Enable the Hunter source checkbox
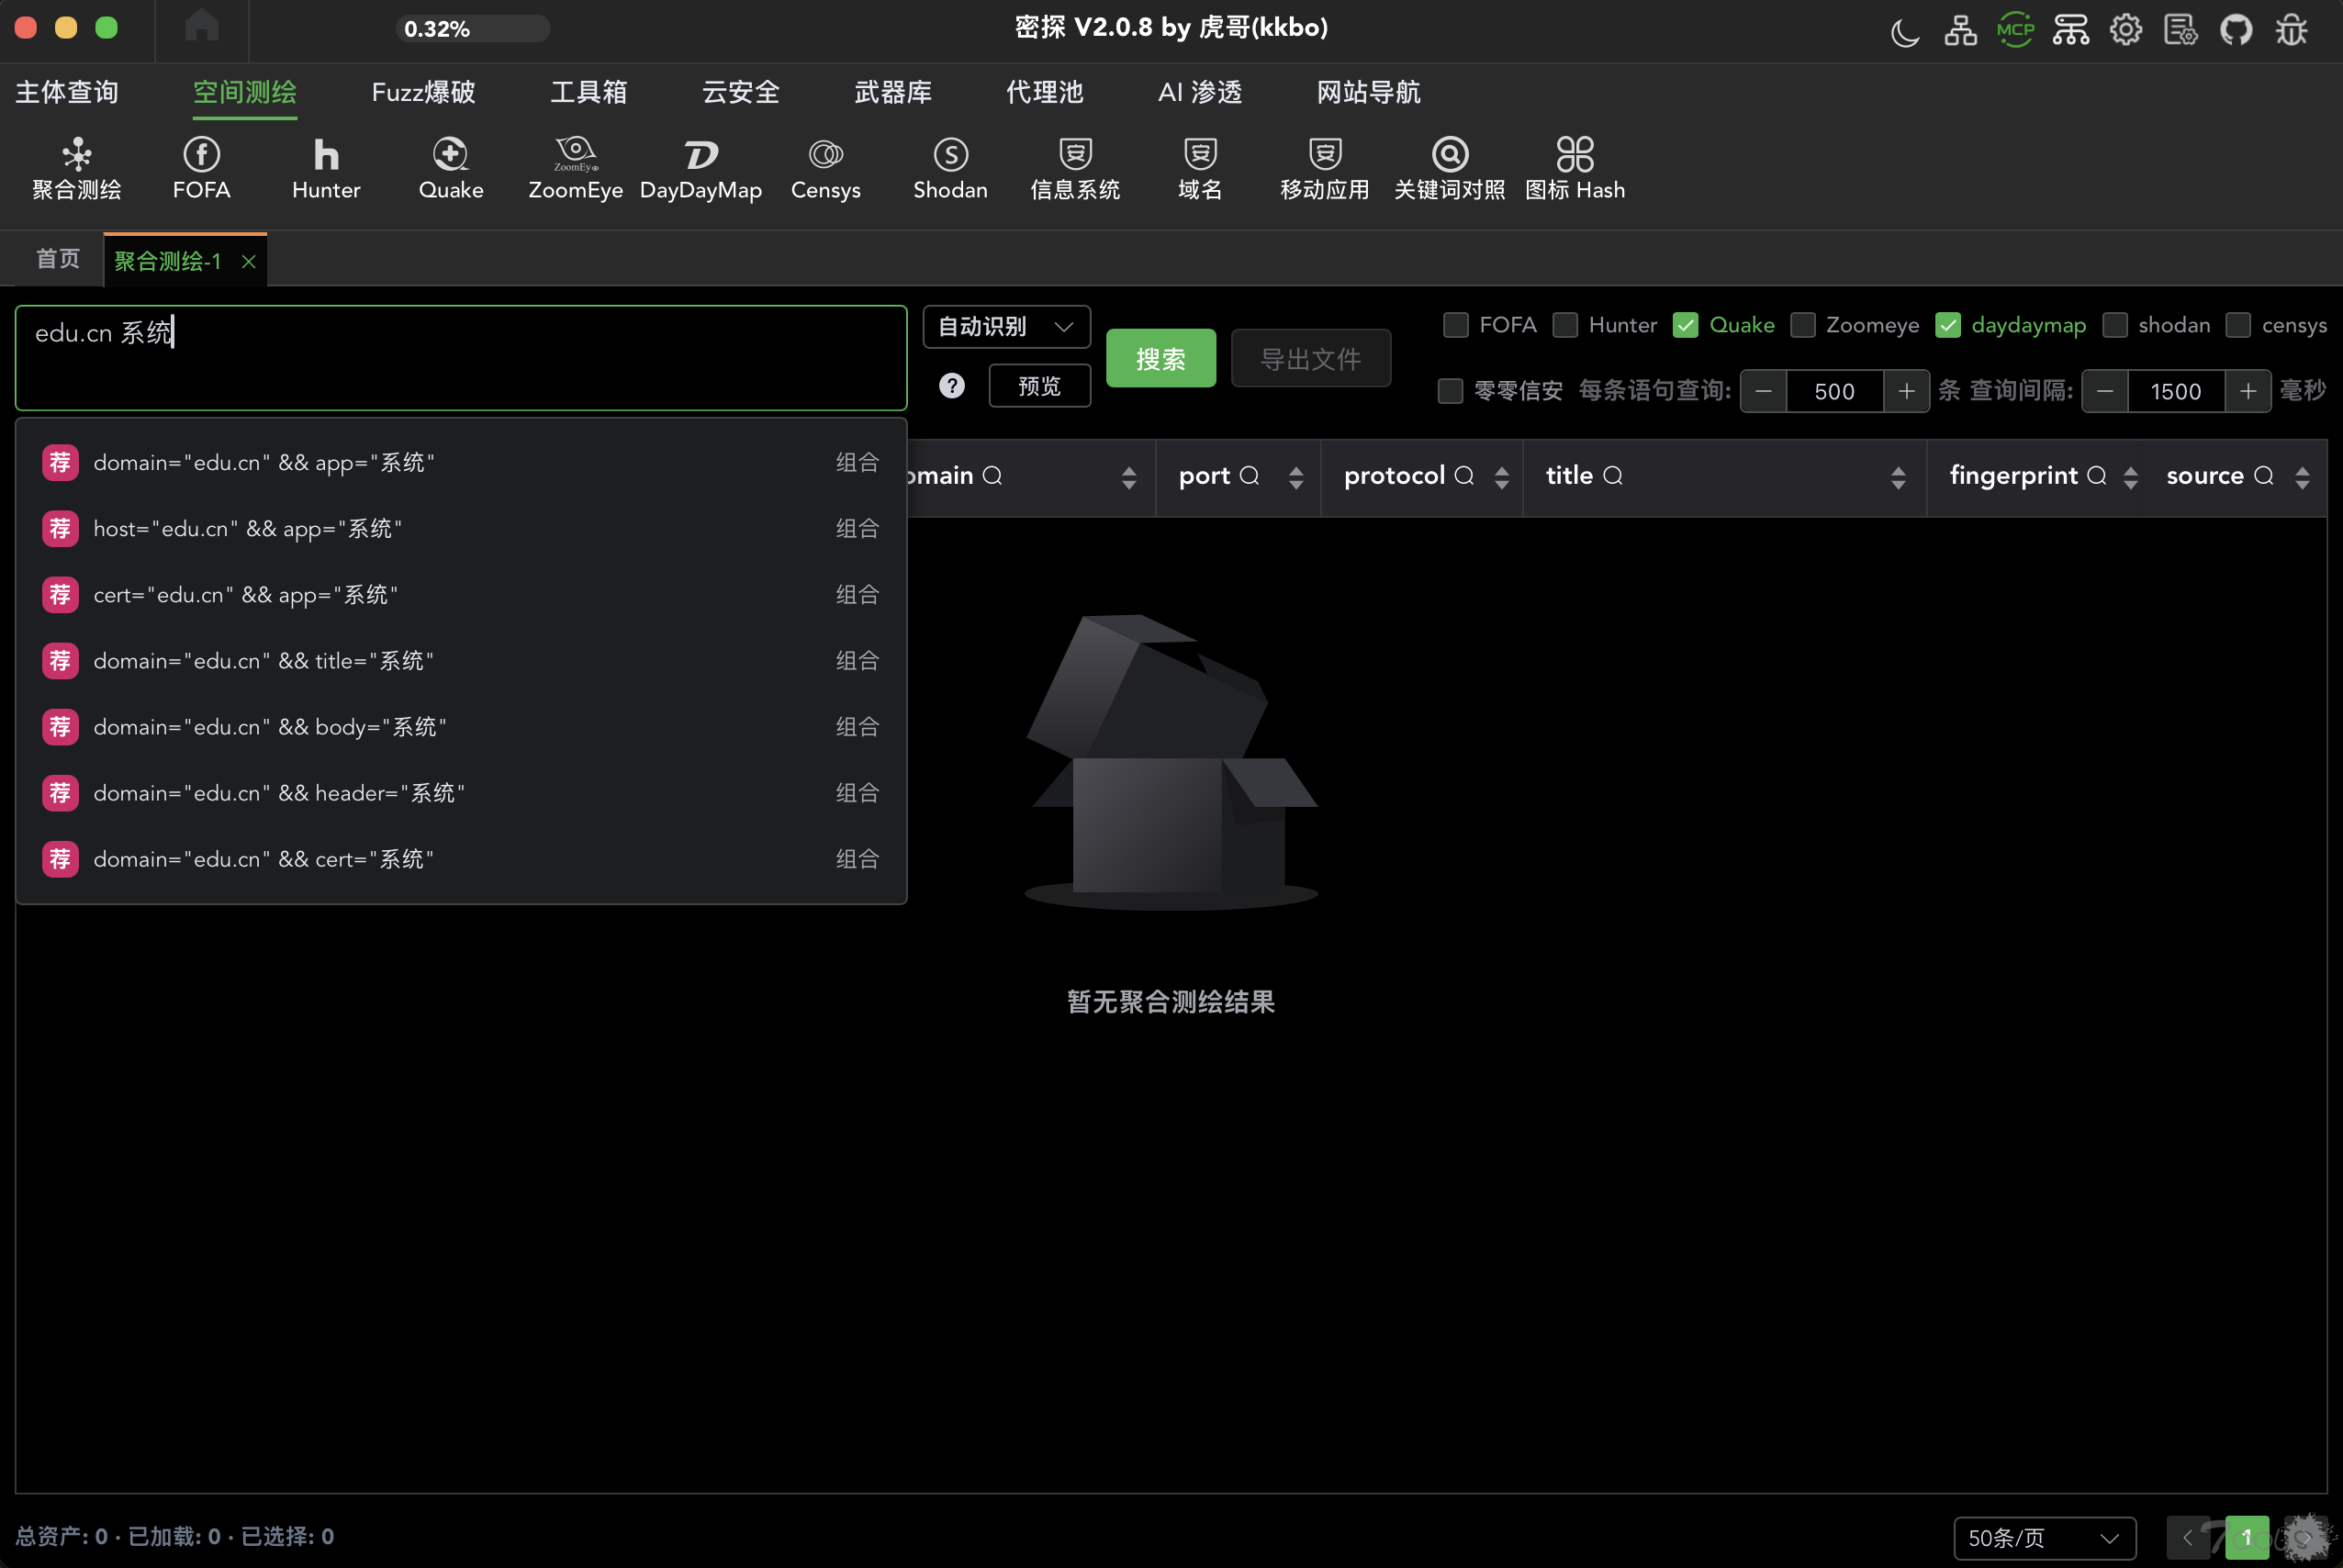Image resolution: width=2343 pixels, height=1568 pixels. coord(1565,325)
